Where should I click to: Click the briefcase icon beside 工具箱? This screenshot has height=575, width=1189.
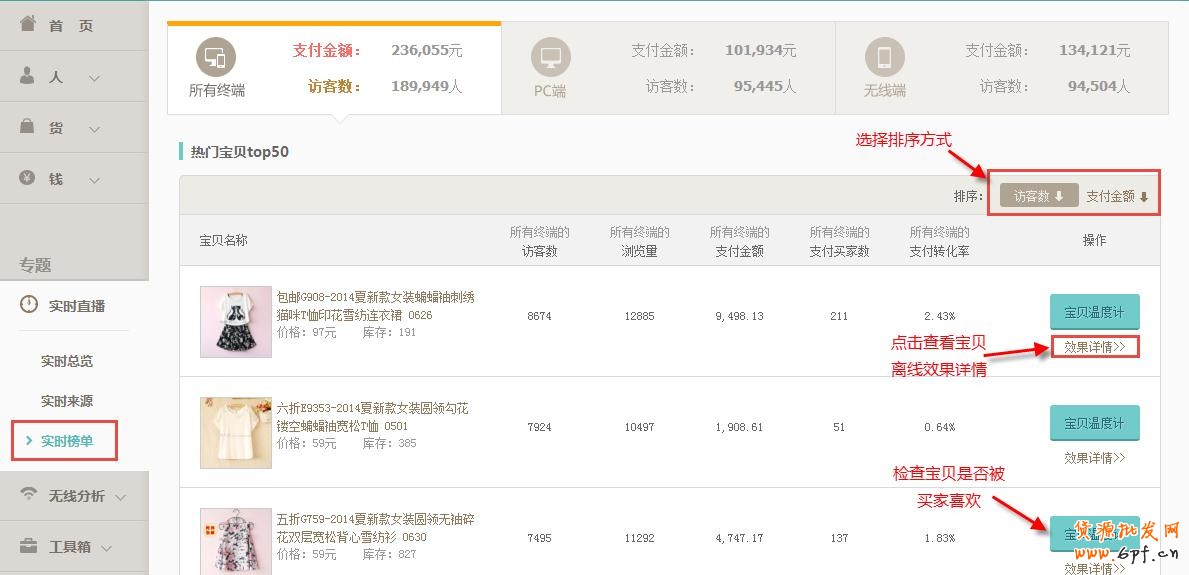click(29, 545)
